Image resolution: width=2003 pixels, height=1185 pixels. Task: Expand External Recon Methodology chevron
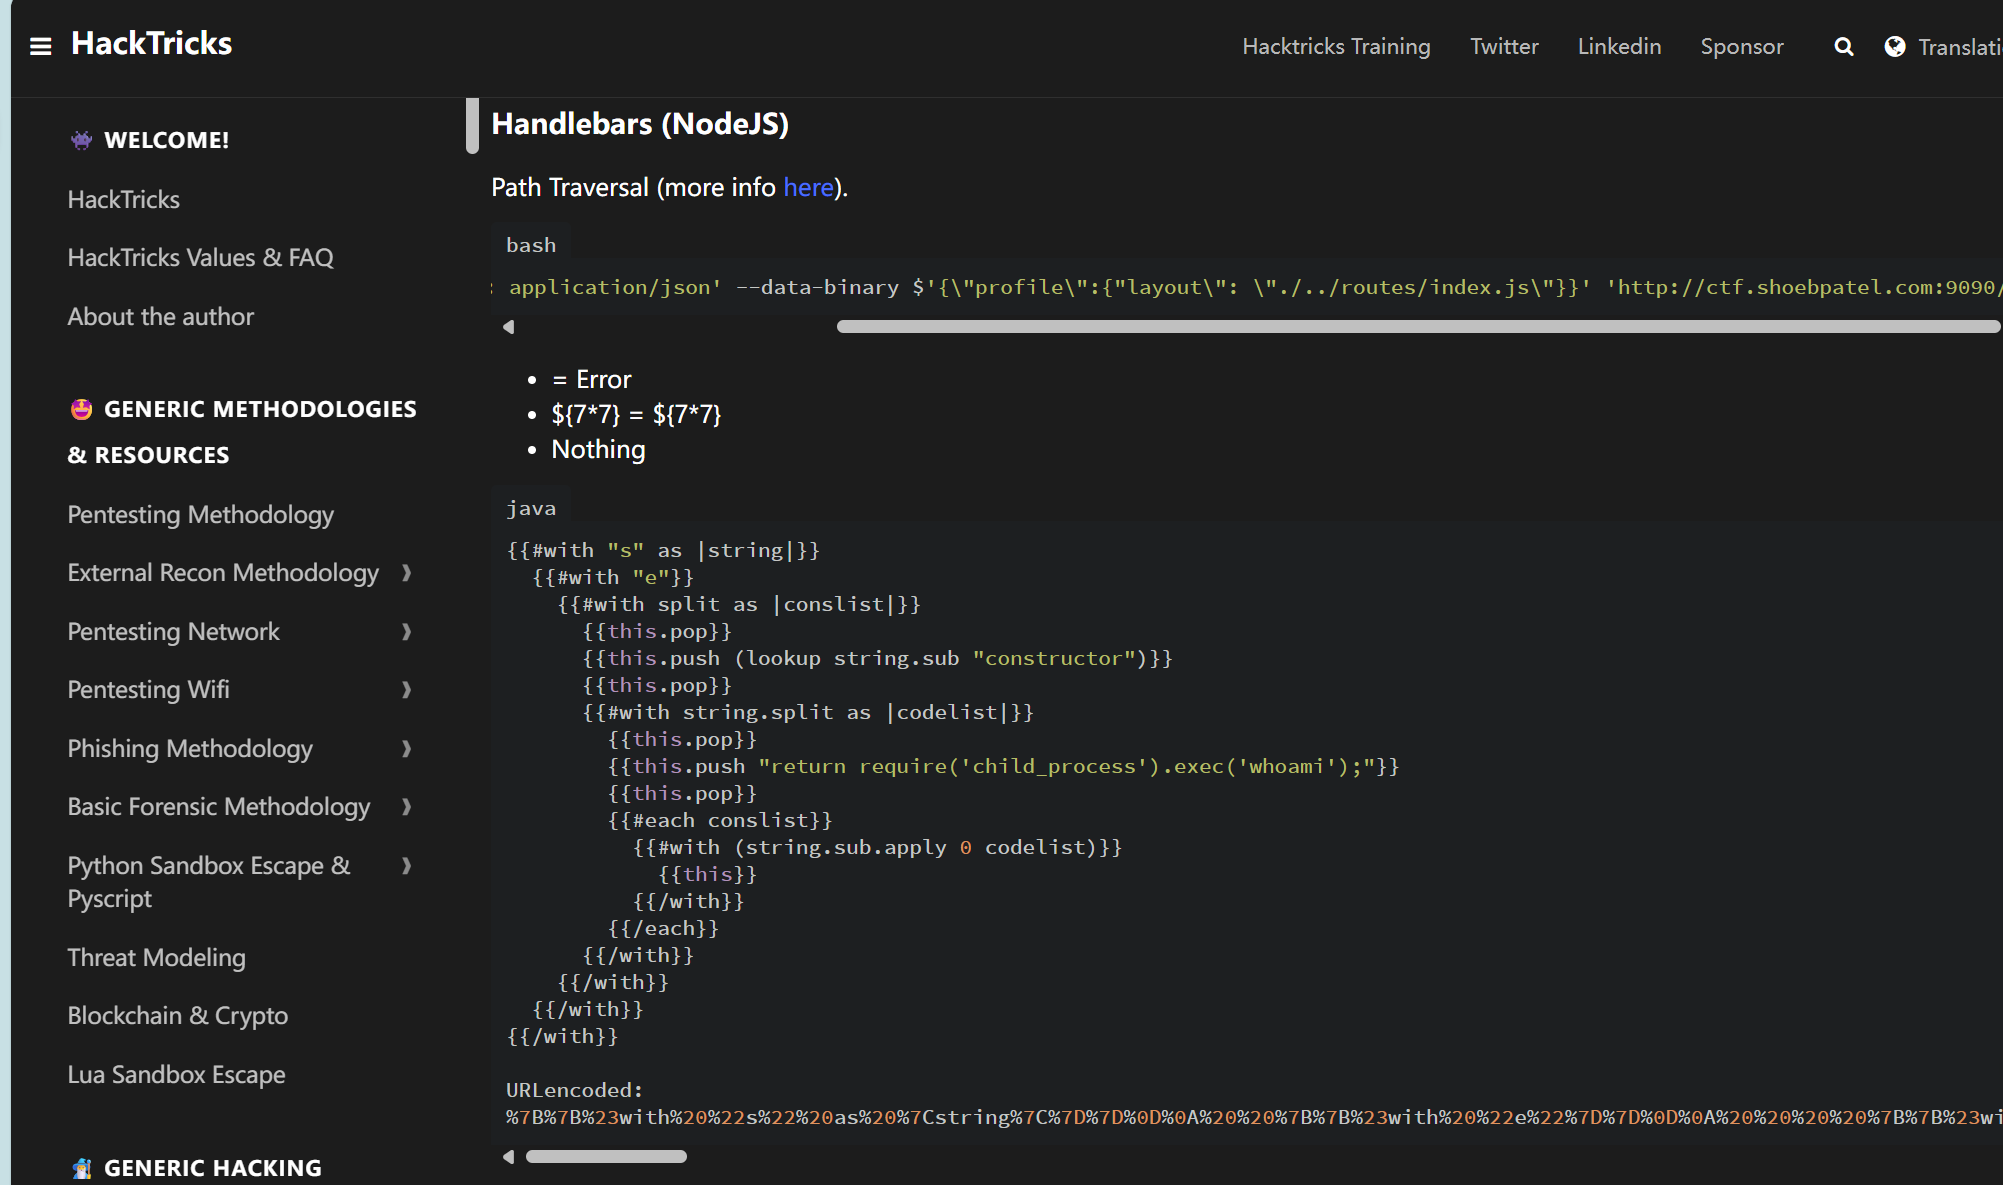coord(406,573)
